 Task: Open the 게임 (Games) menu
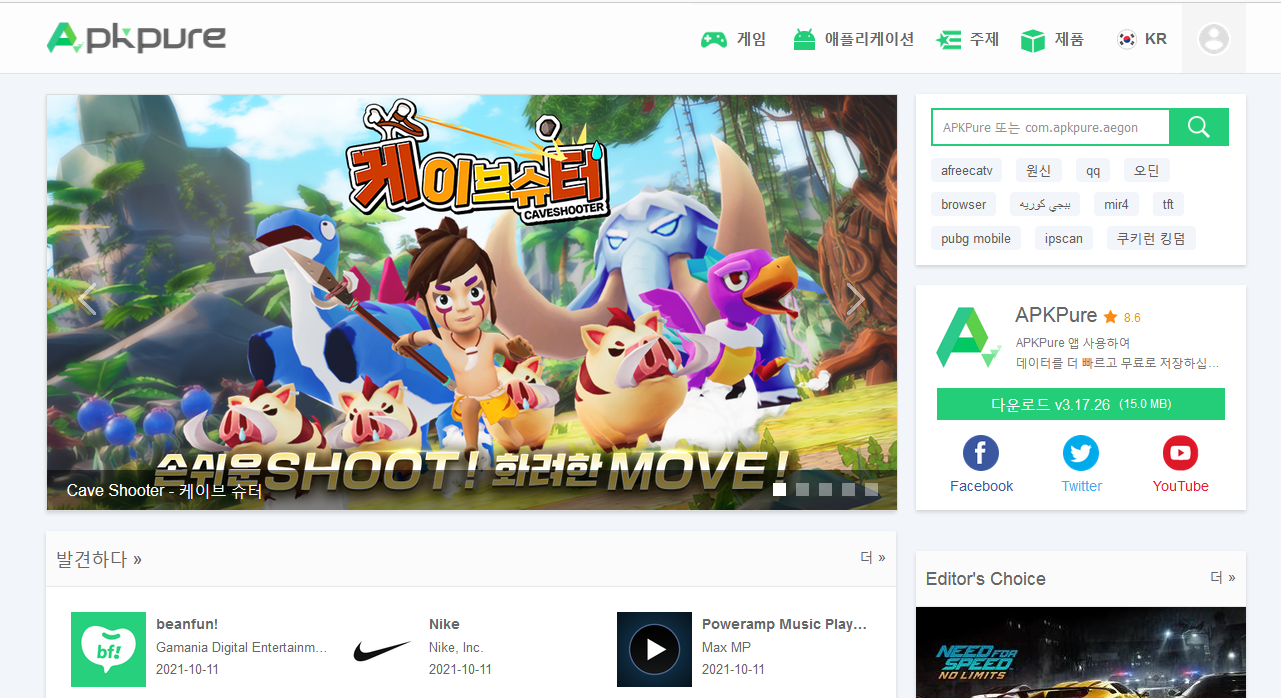(733, 39)
